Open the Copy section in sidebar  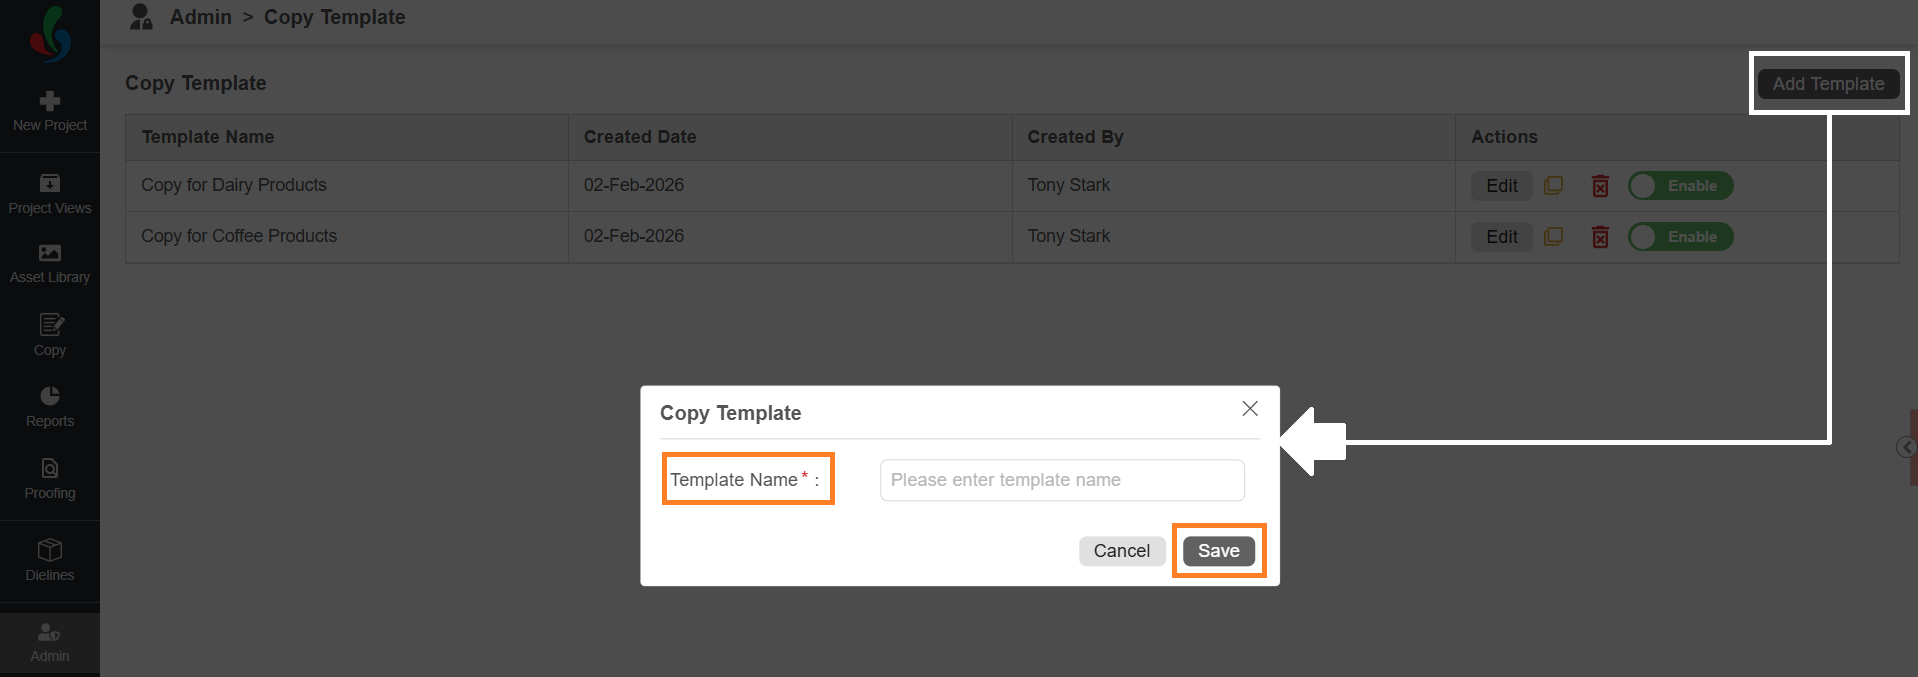coord(50,335)
